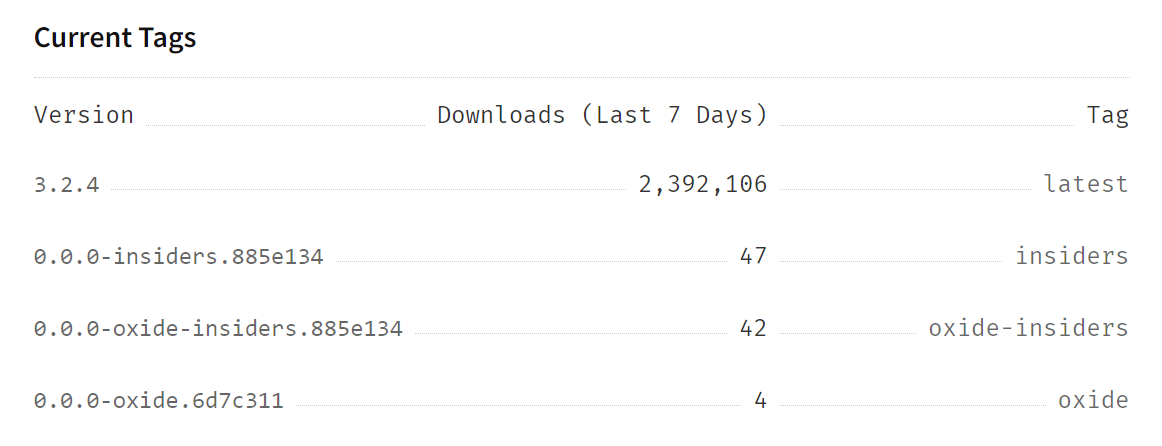
Task: Click the Tag column header
Action: pos(1108,115)
